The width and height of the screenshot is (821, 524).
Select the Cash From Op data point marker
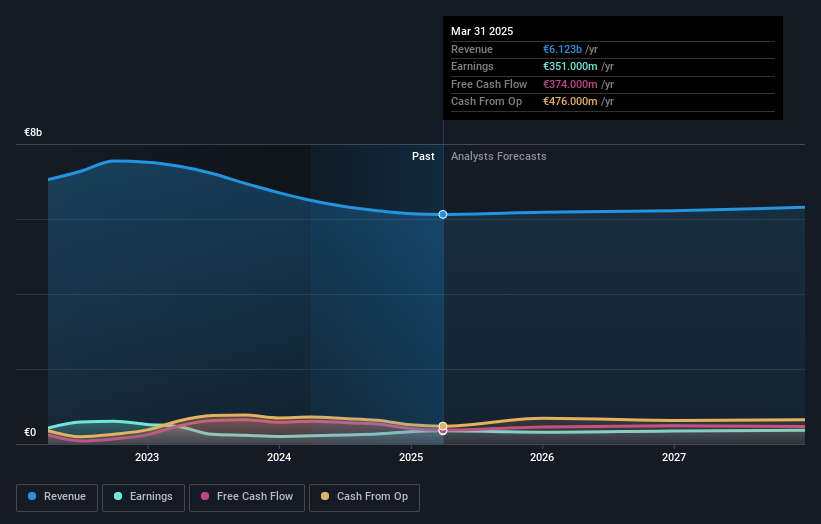443,426
